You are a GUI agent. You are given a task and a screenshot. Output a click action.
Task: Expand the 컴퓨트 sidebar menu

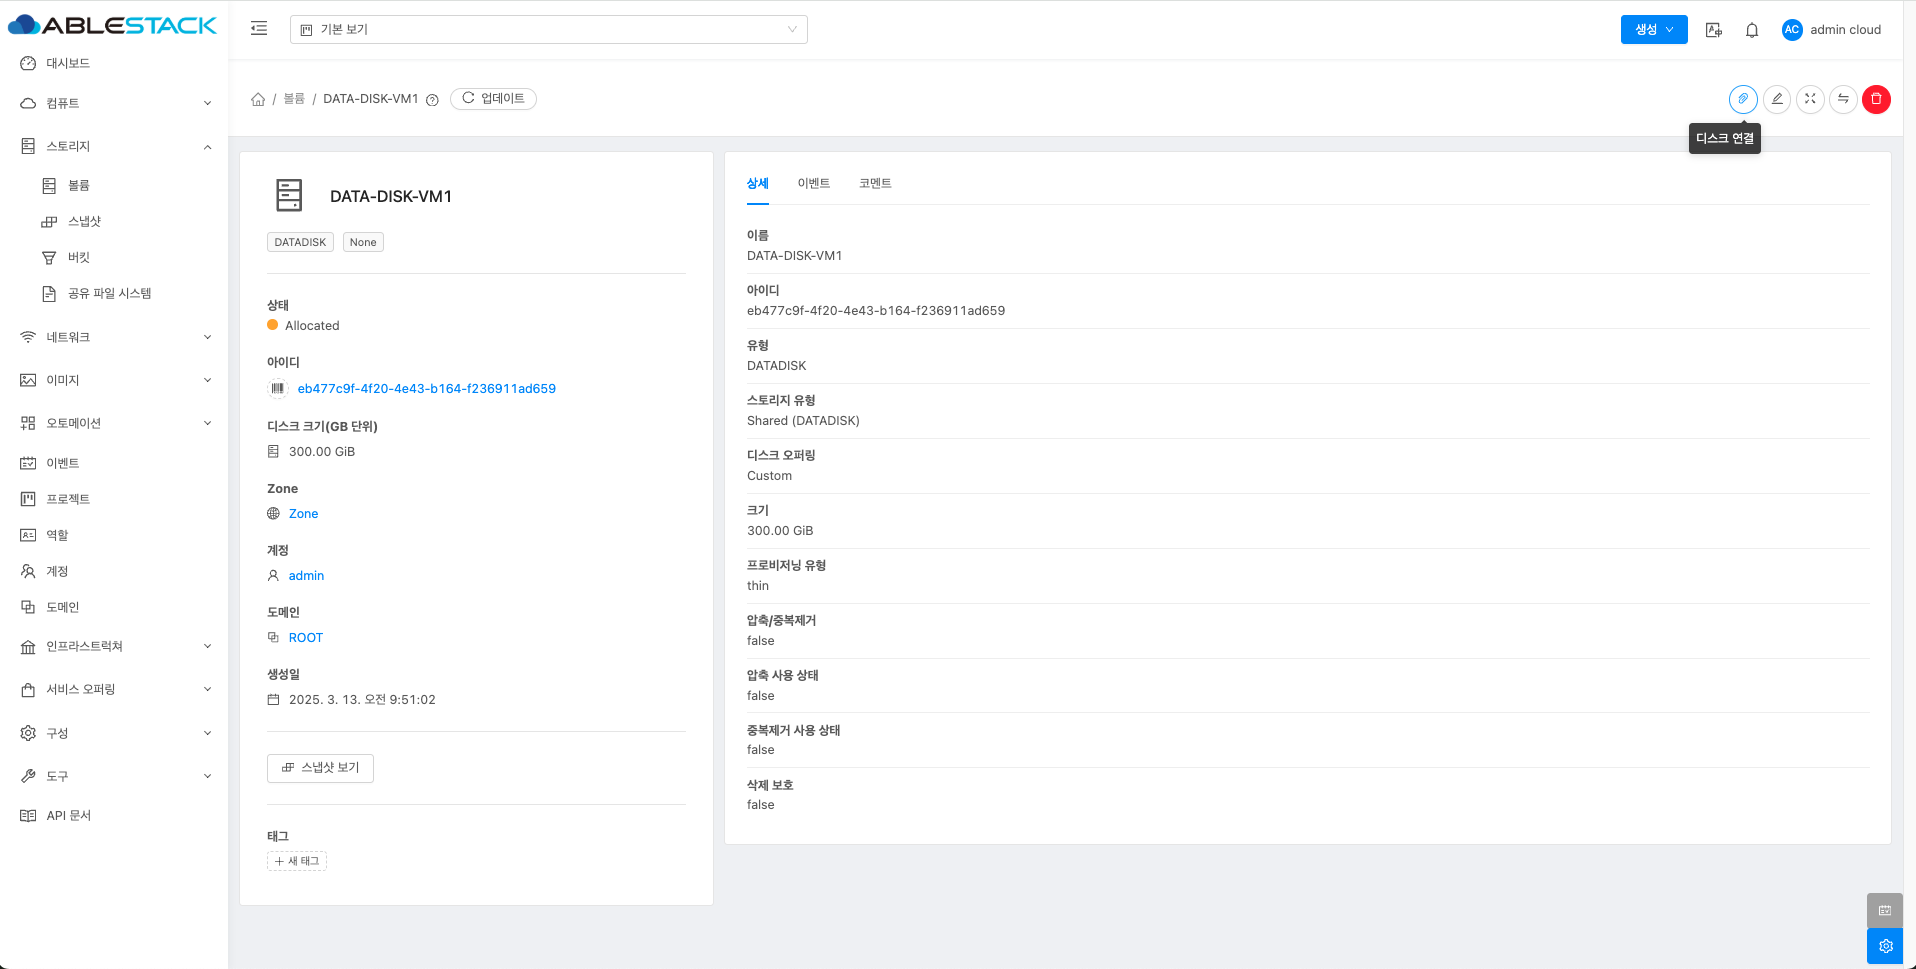[x=114, y=103]
